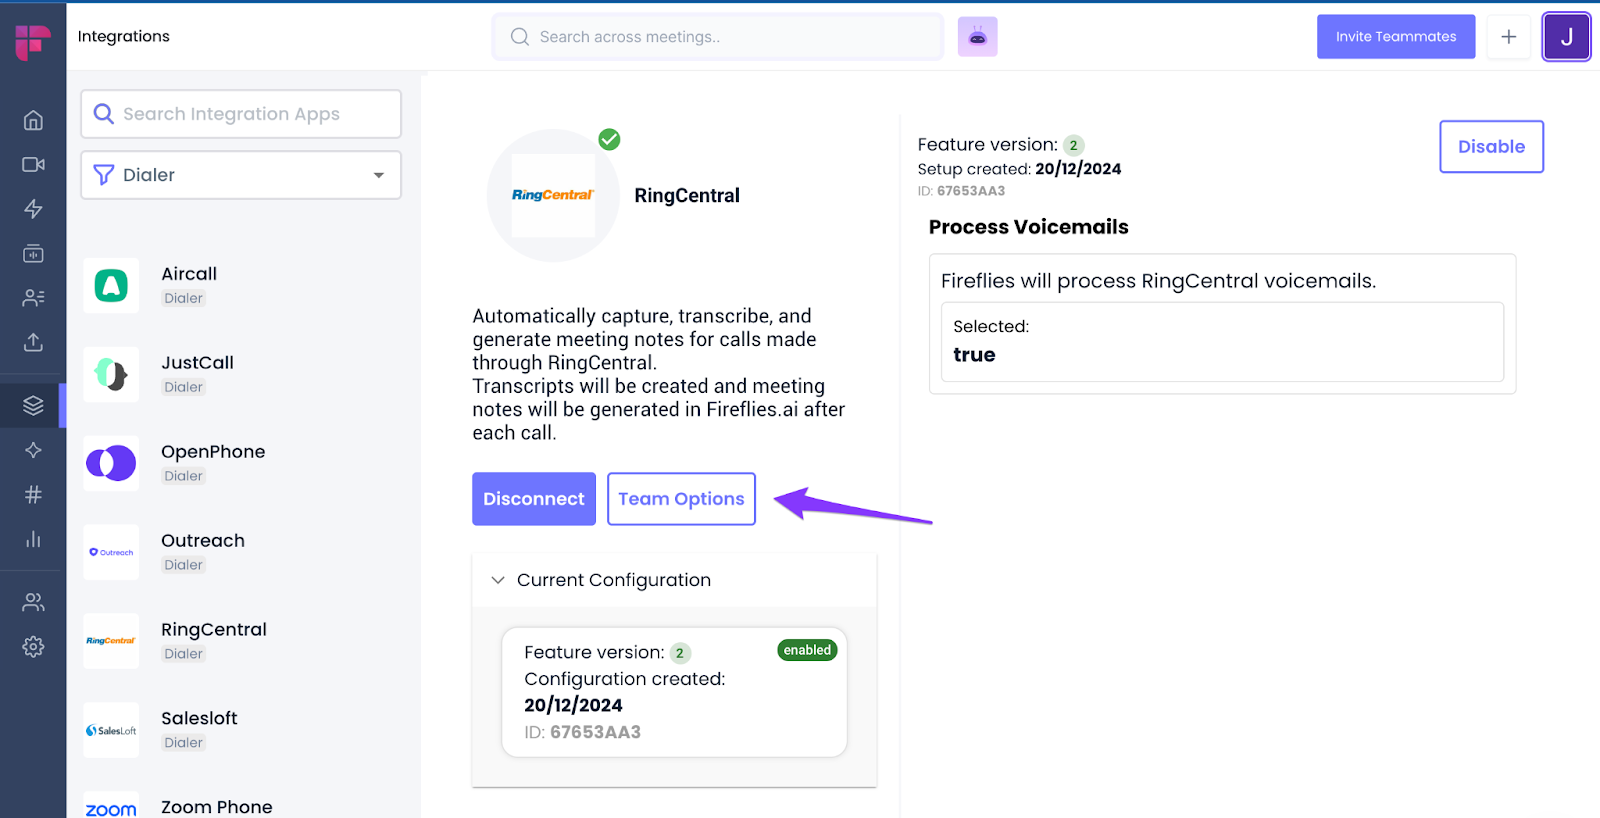
Task: Open the Analytics bar chart icon
Action: tap(33, 539)
